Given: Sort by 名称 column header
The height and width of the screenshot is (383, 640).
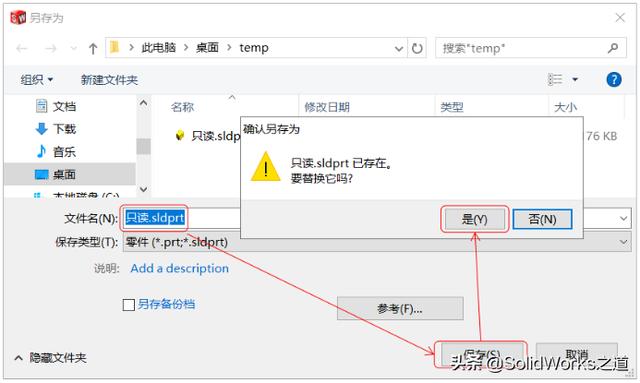Looking at the screenshot, I should 182,107.
